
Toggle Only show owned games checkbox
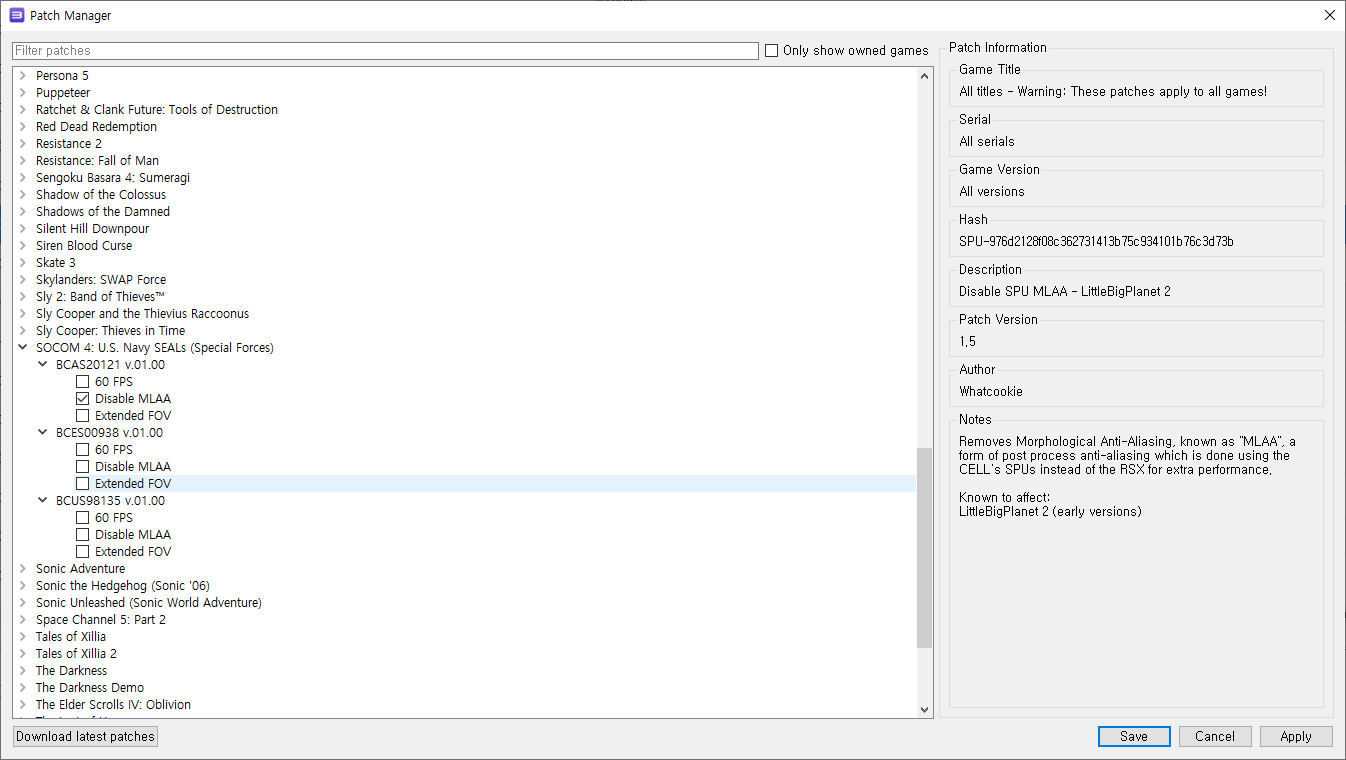tap(771, 51)
